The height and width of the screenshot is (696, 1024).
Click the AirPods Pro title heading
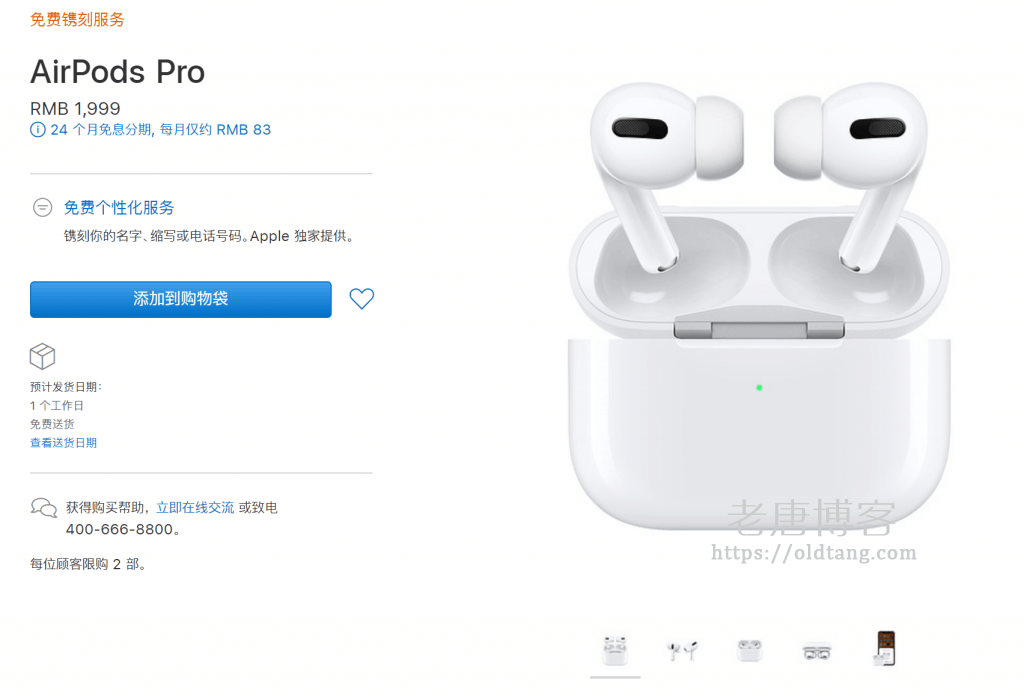tap(118, 72)
